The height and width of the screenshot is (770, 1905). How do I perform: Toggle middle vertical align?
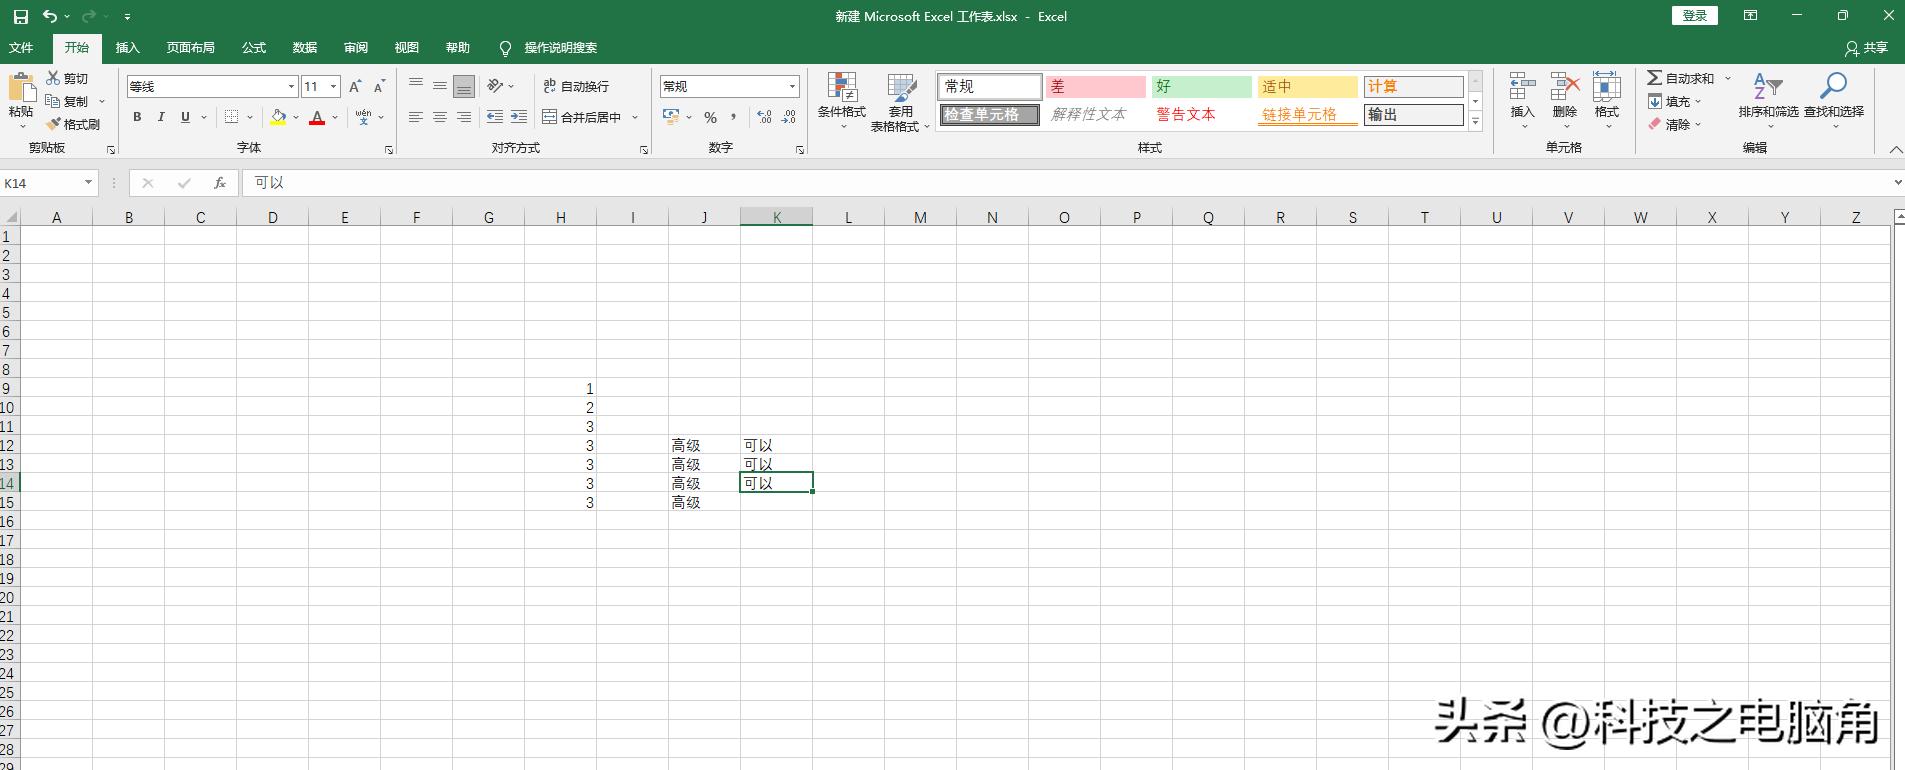440,86
